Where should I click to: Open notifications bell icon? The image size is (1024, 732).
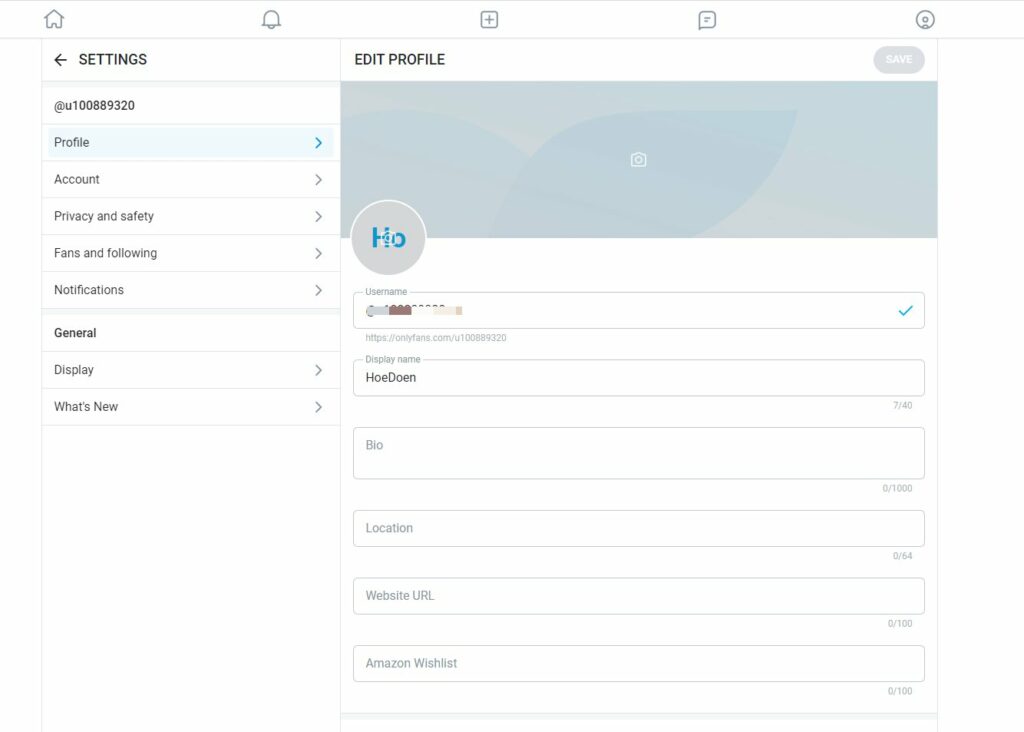[271, 20]
